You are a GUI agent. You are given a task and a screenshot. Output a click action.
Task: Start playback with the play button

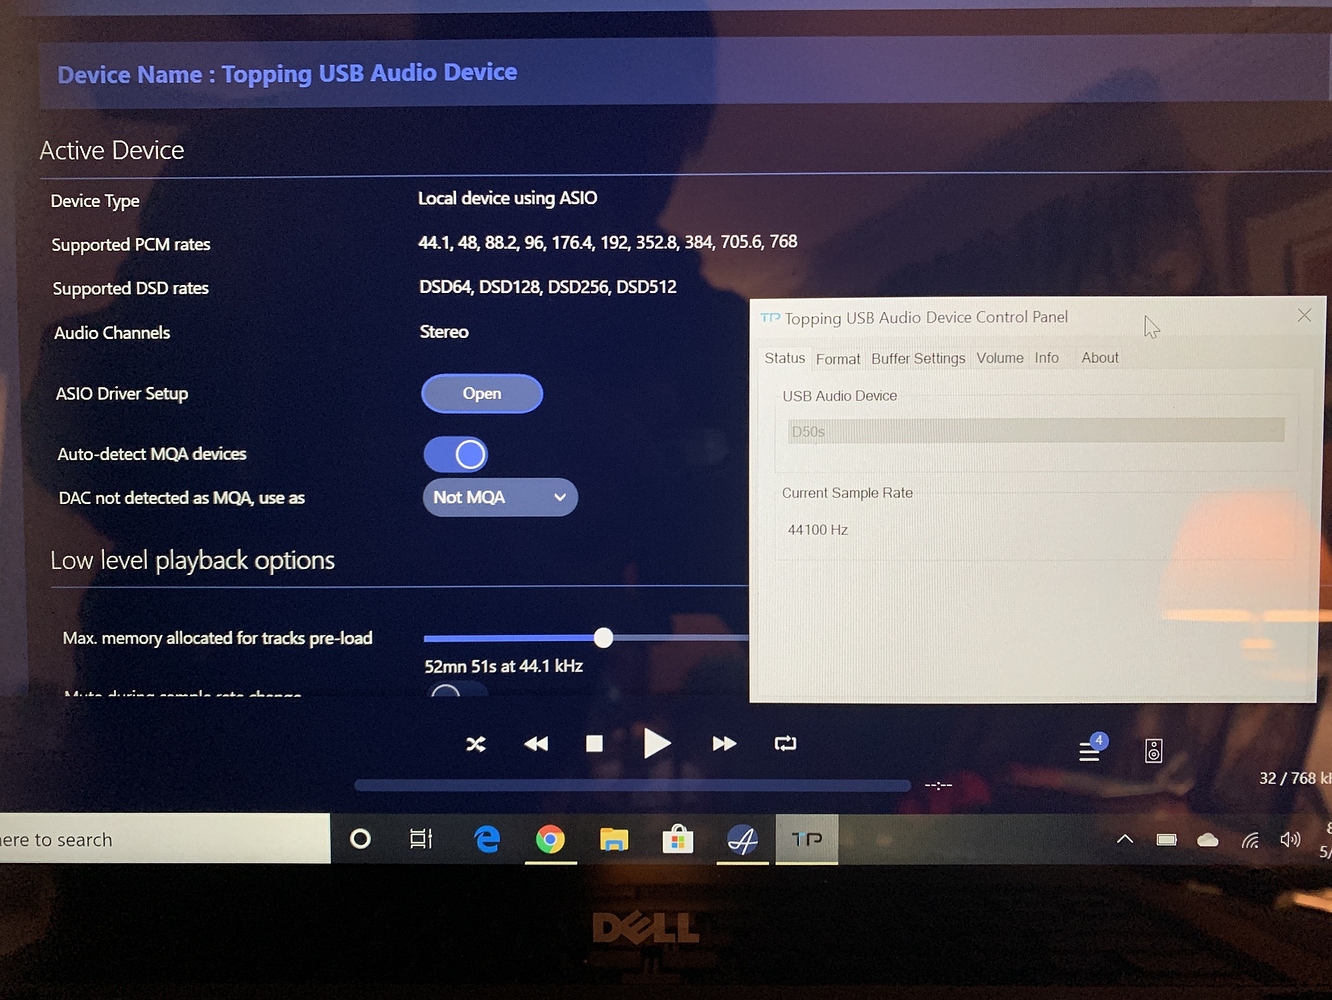[656, 743]
